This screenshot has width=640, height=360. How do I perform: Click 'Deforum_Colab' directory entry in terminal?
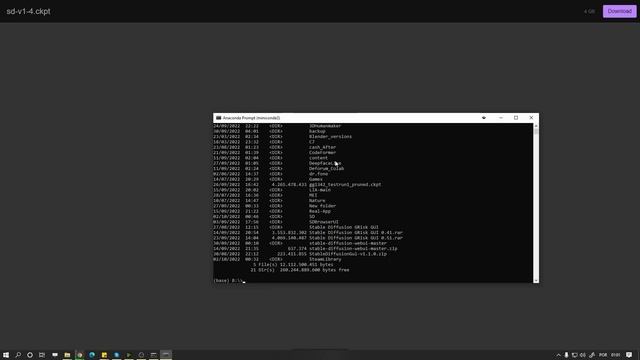click(326, 169)
